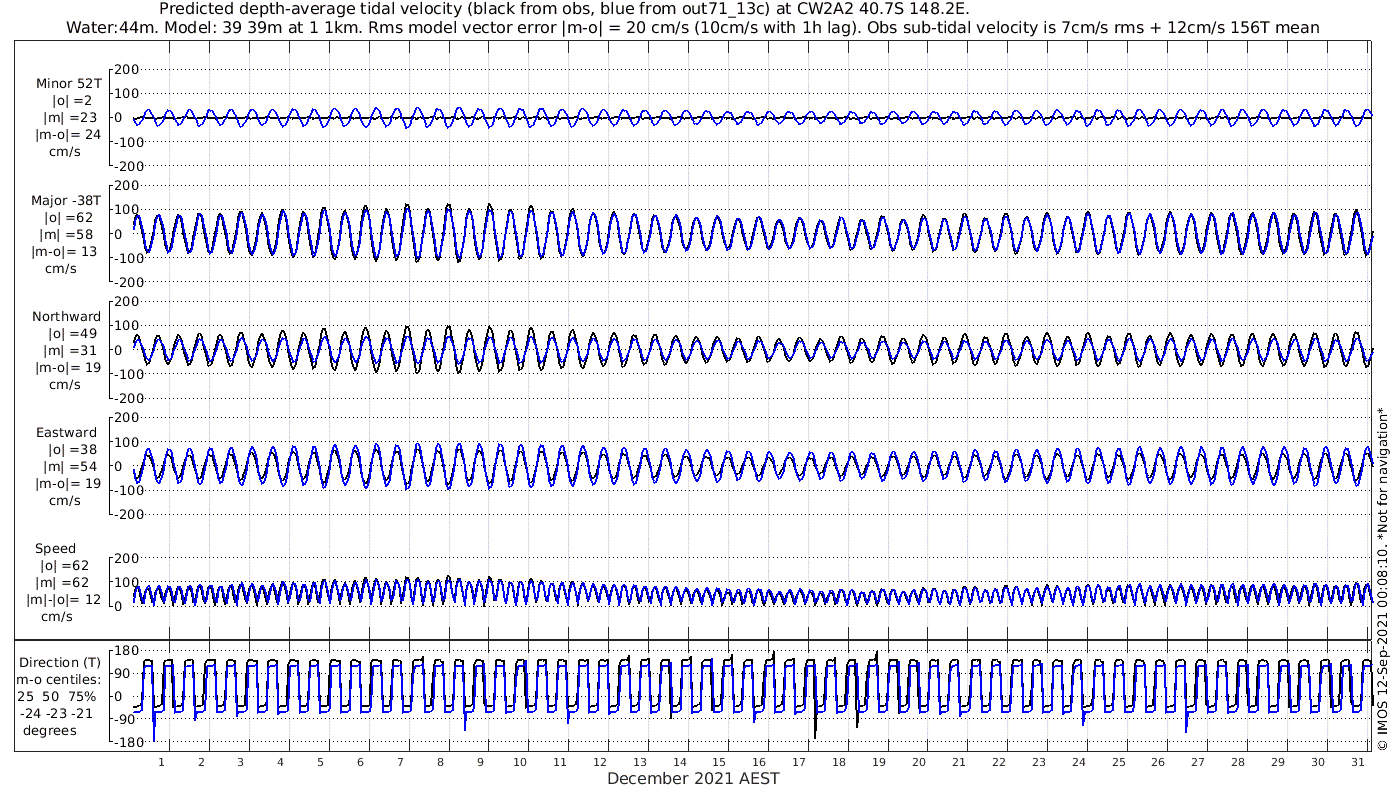
Task: Click the 'Direction (T)' panel label
Action: point(60,663)
